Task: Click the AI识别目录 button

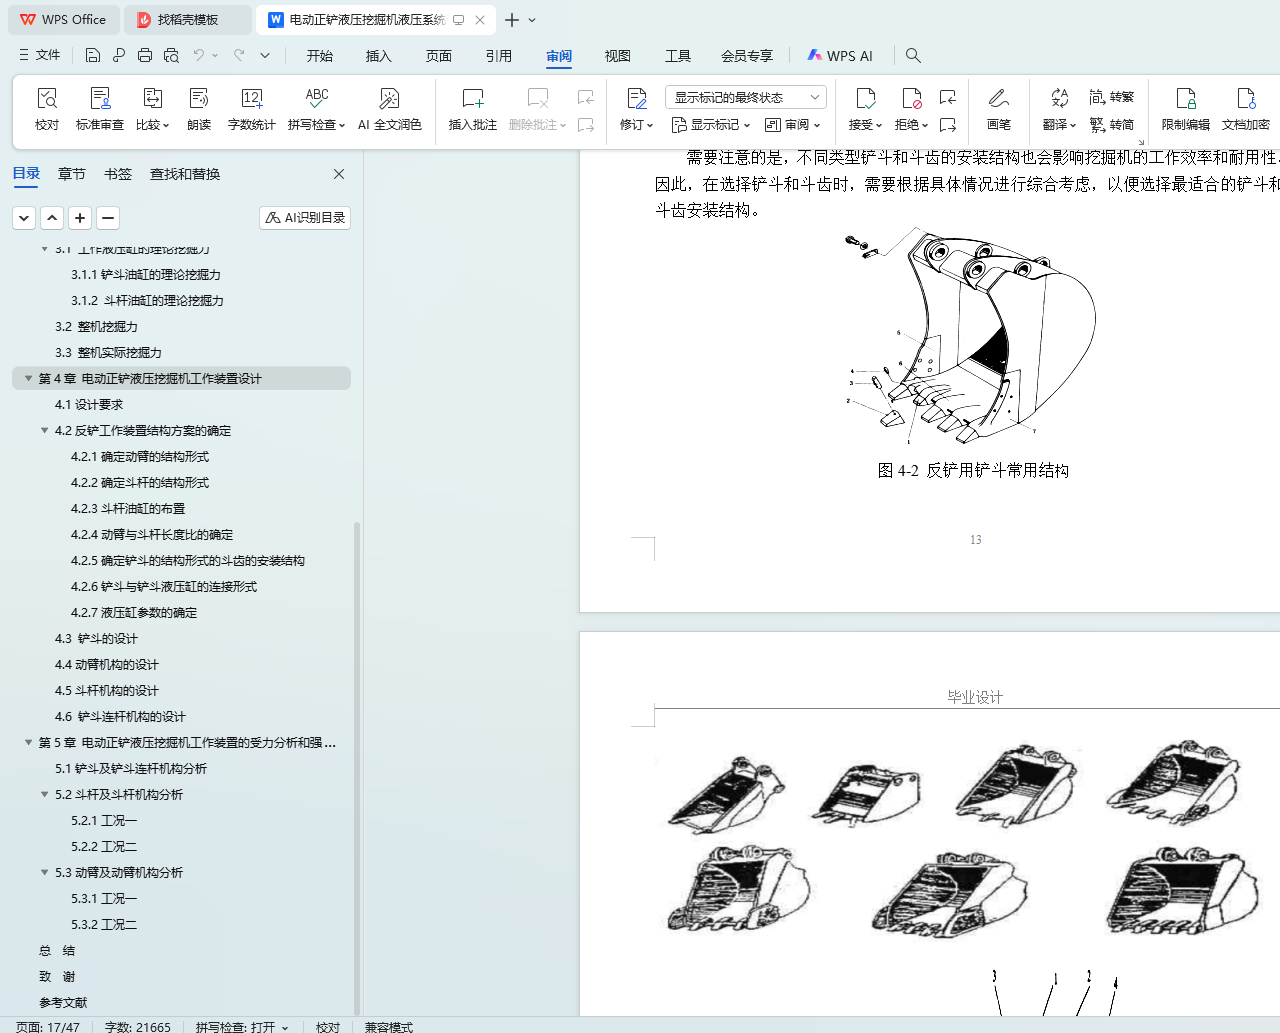Action: pyautogui.click(x=305, y=217)
